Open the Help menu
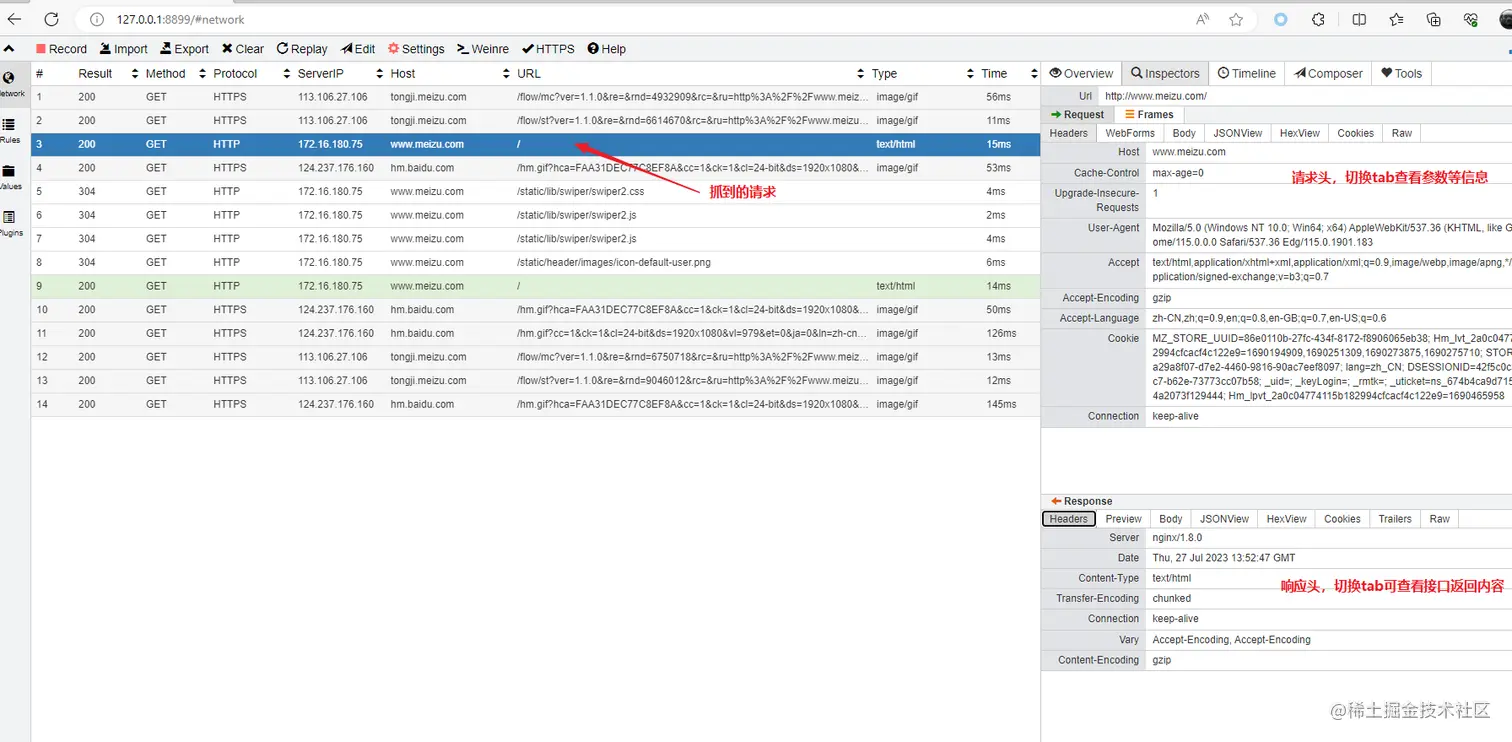1512x742 pixels. pyautogui.click(x=607, y=49)
